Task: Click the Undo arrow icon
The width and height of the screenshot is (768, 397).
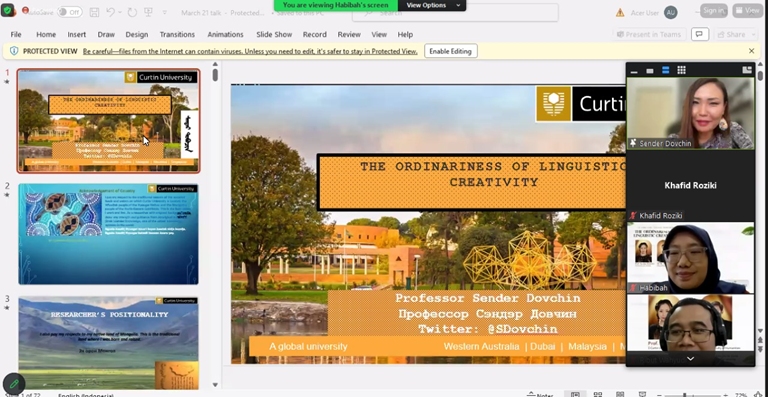Action: pyautogui.click(x=111, y=12)
